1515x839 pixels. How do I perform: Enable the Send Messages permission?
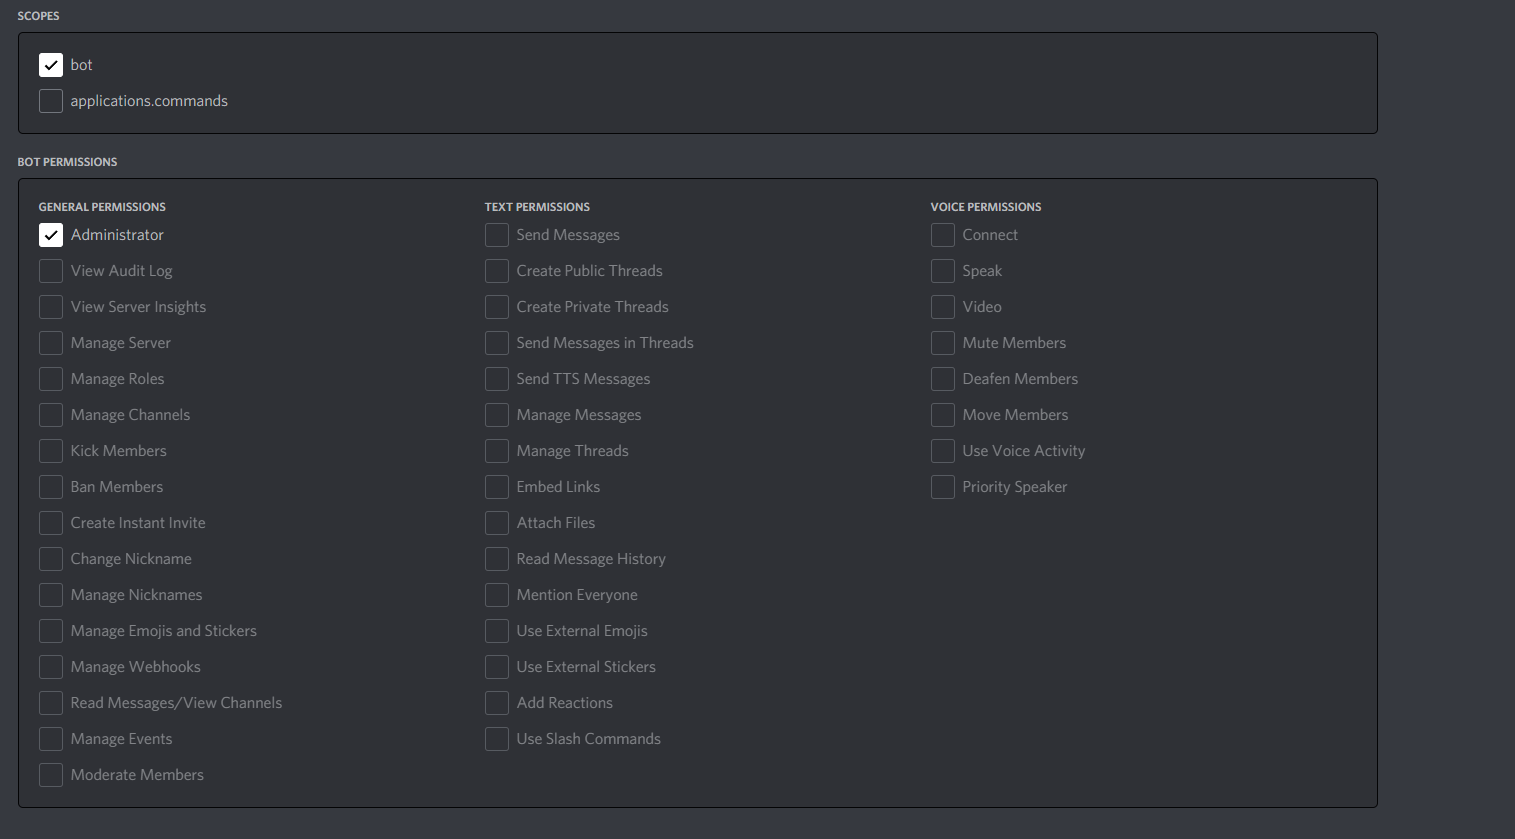pyautogui.click(x=497, y=234)
